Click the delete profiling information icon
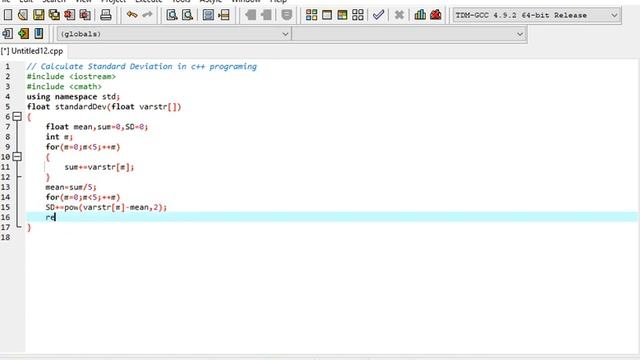This screenshot has width=640, height=360. coord(436,15)
